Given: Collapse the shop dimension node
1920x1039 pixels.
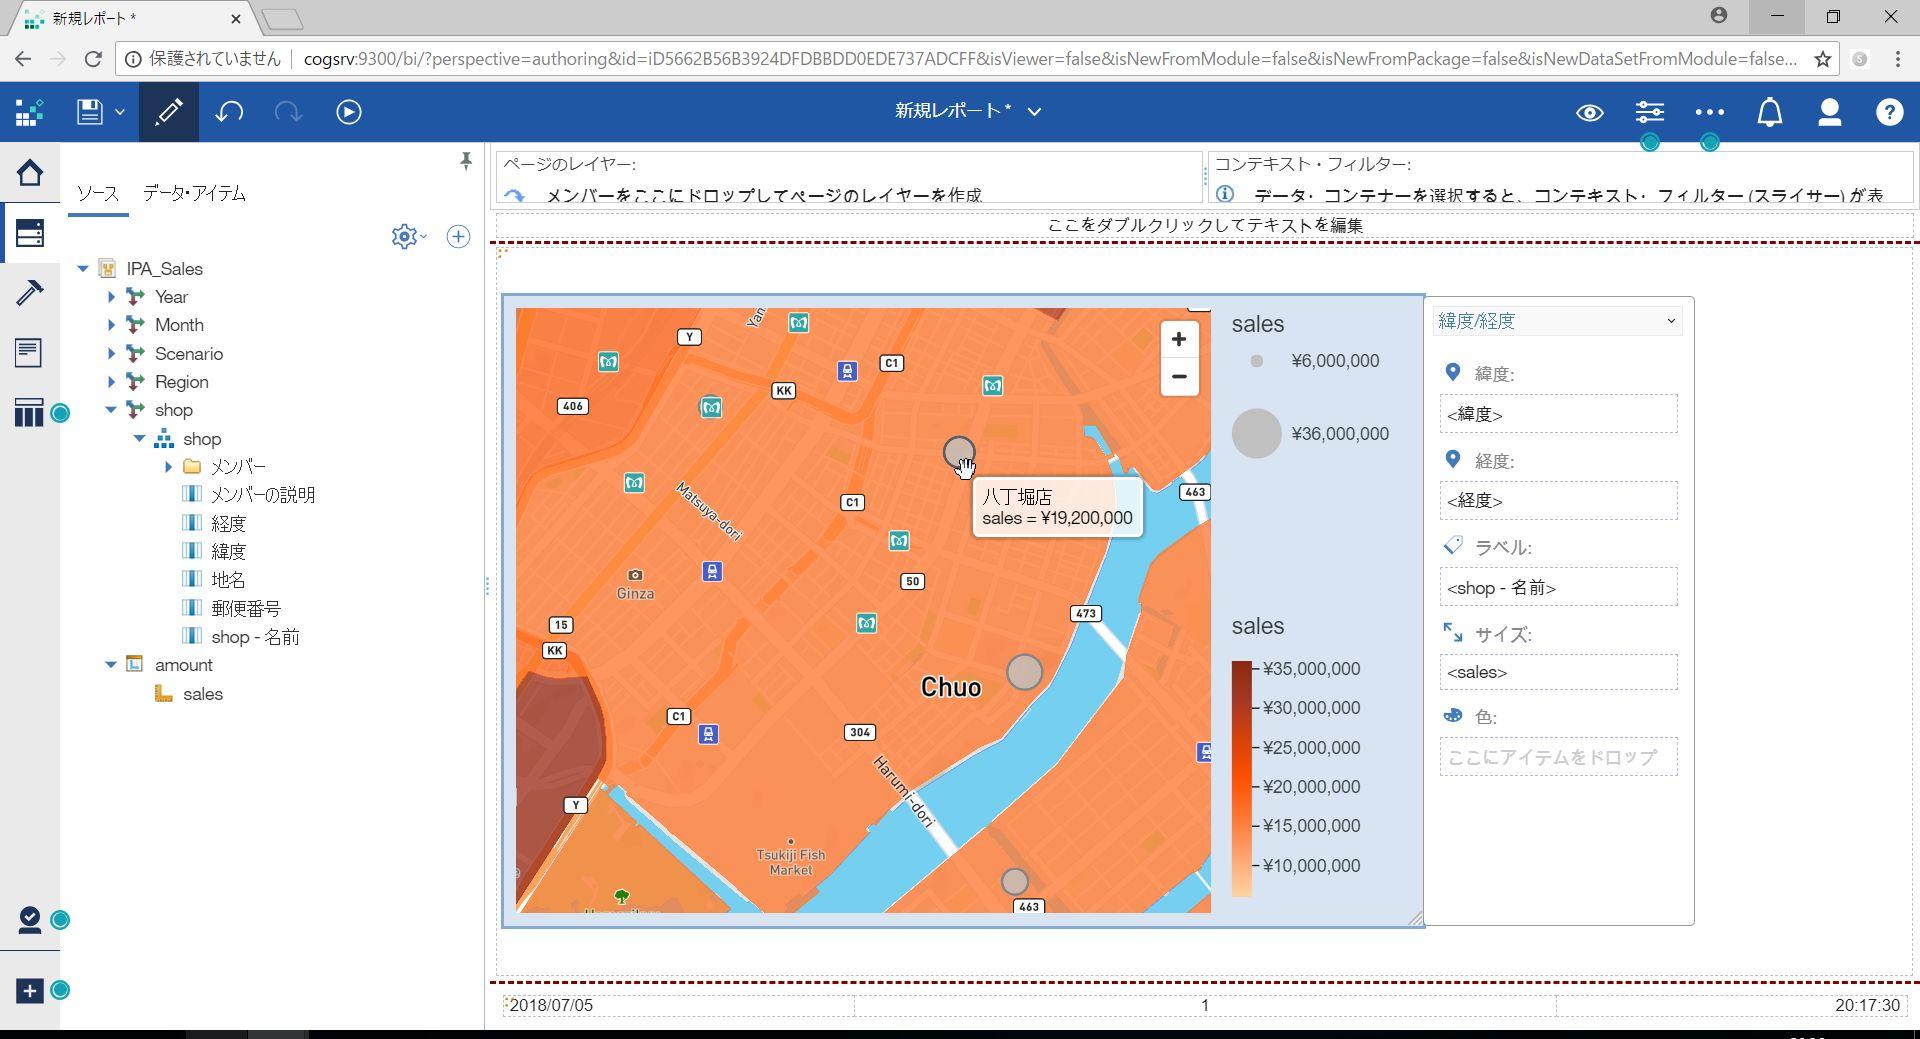Looking at the screenshot, I should click(111, 410).
